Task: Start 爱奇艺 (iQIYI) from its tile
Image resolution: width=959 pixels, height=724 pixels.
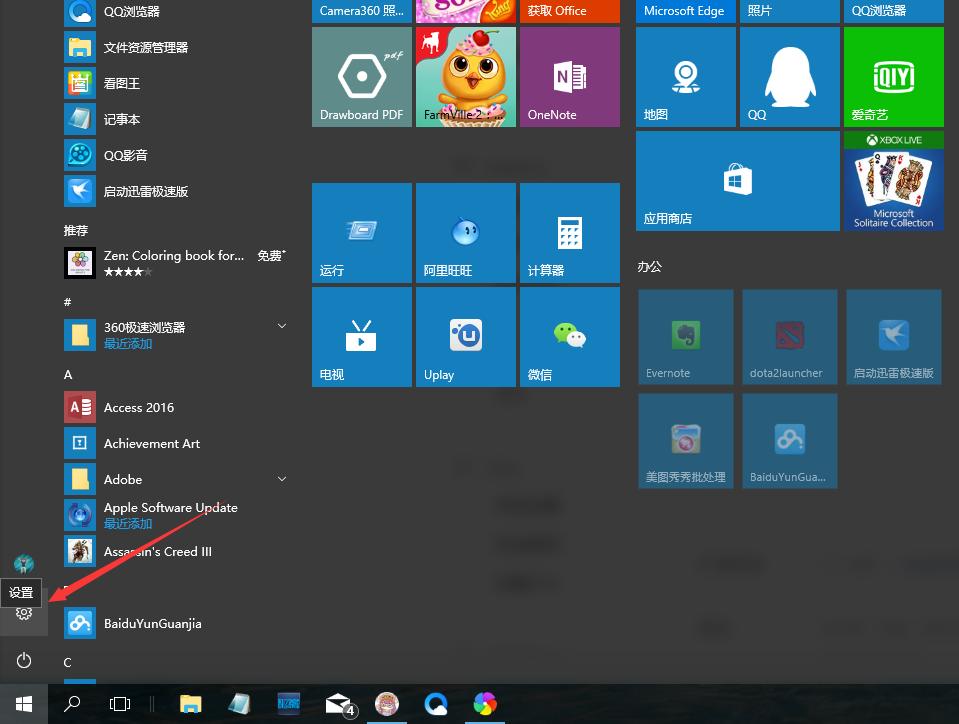Action: tap(893, 76)
